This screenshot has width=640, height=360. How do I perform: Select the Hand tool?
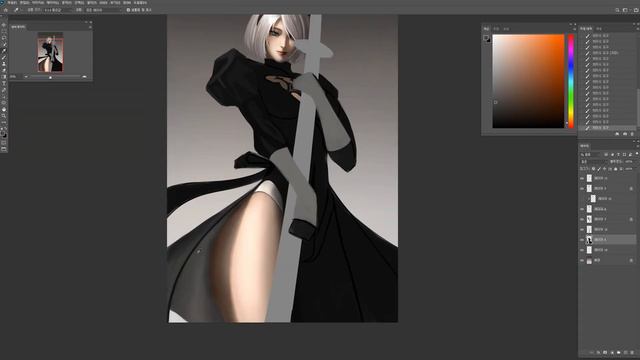4,109
